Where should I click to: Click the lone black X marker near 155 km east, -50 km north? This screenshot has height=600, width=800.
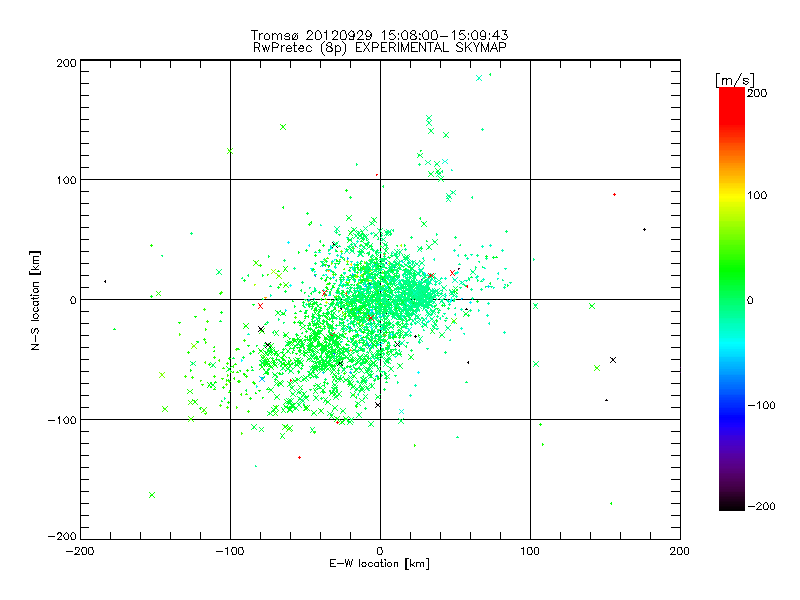(x=613, y=360)
